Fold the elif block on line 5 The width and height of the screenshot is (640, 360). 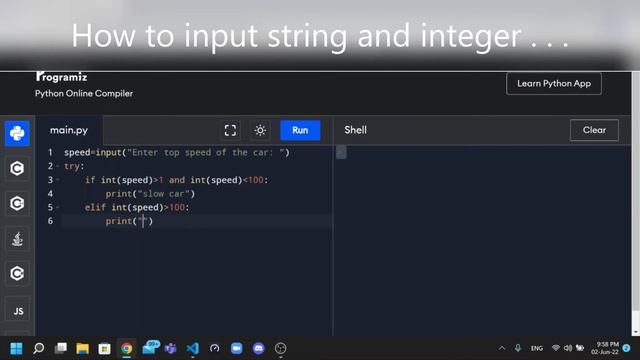[58, 207]
